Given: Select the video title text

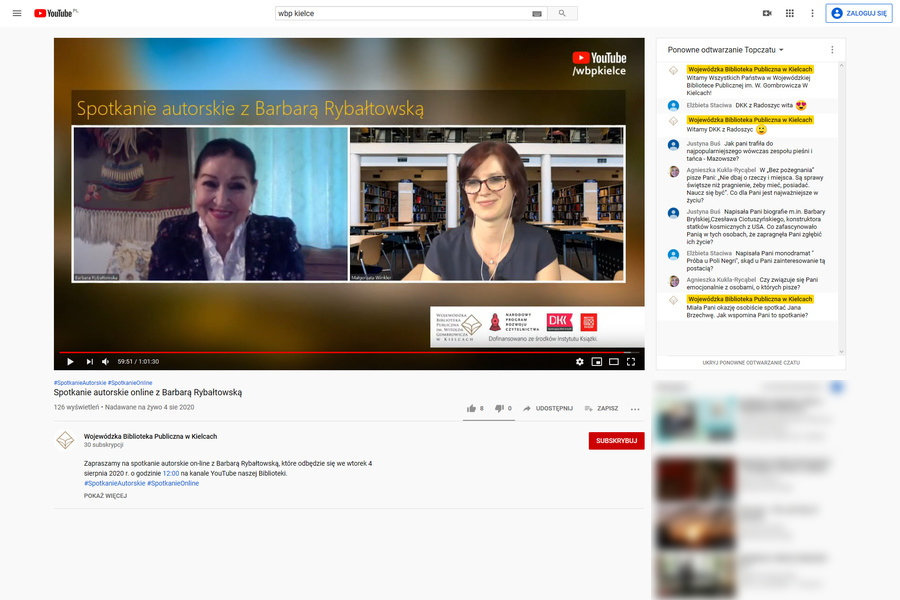Looking at the screenshot, I should [x=148, y=392].
